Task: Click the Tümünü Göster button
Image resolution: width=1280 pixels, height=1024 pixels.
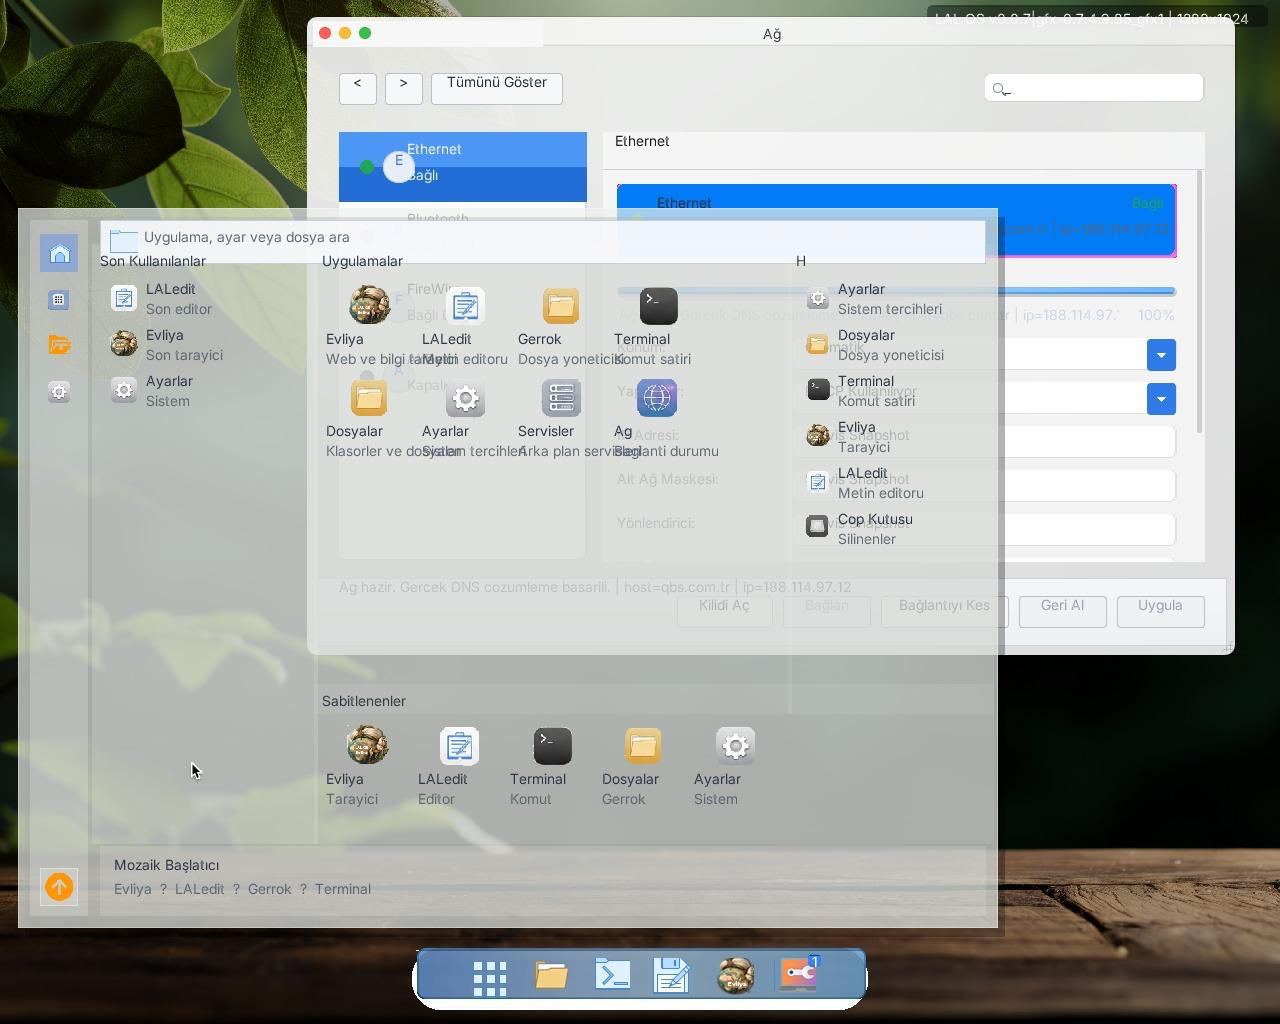Action: pos(497,88)
